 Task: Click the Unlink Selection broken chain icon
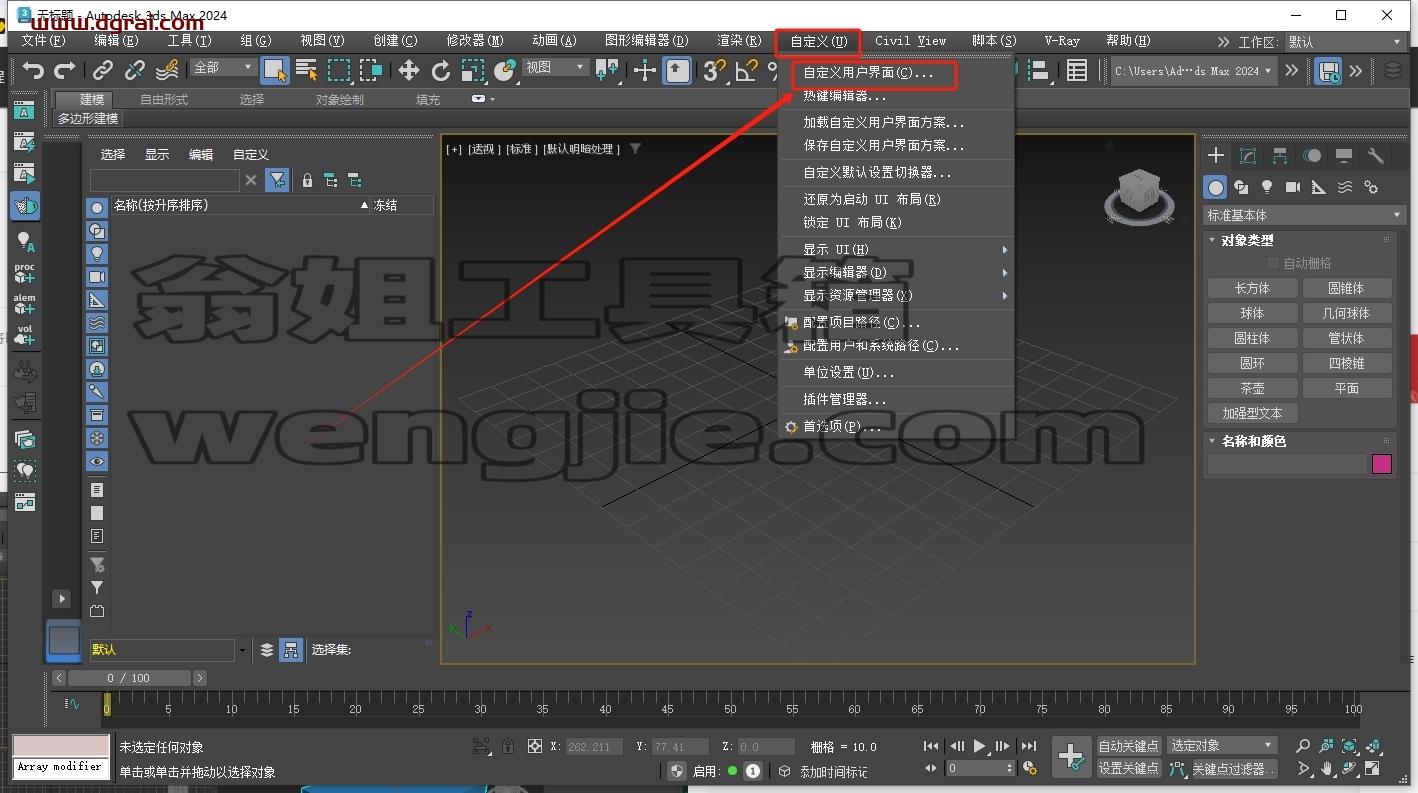(135, 70)
